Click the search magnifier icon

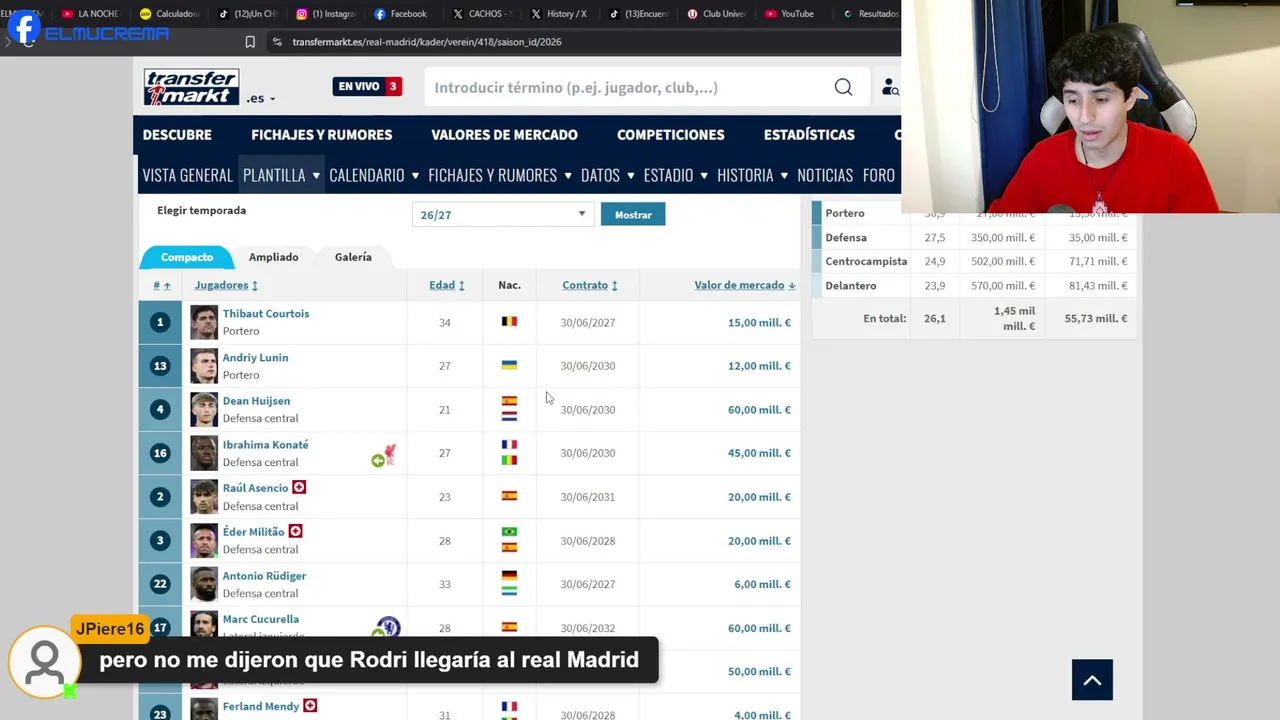[x=843, y=87]
